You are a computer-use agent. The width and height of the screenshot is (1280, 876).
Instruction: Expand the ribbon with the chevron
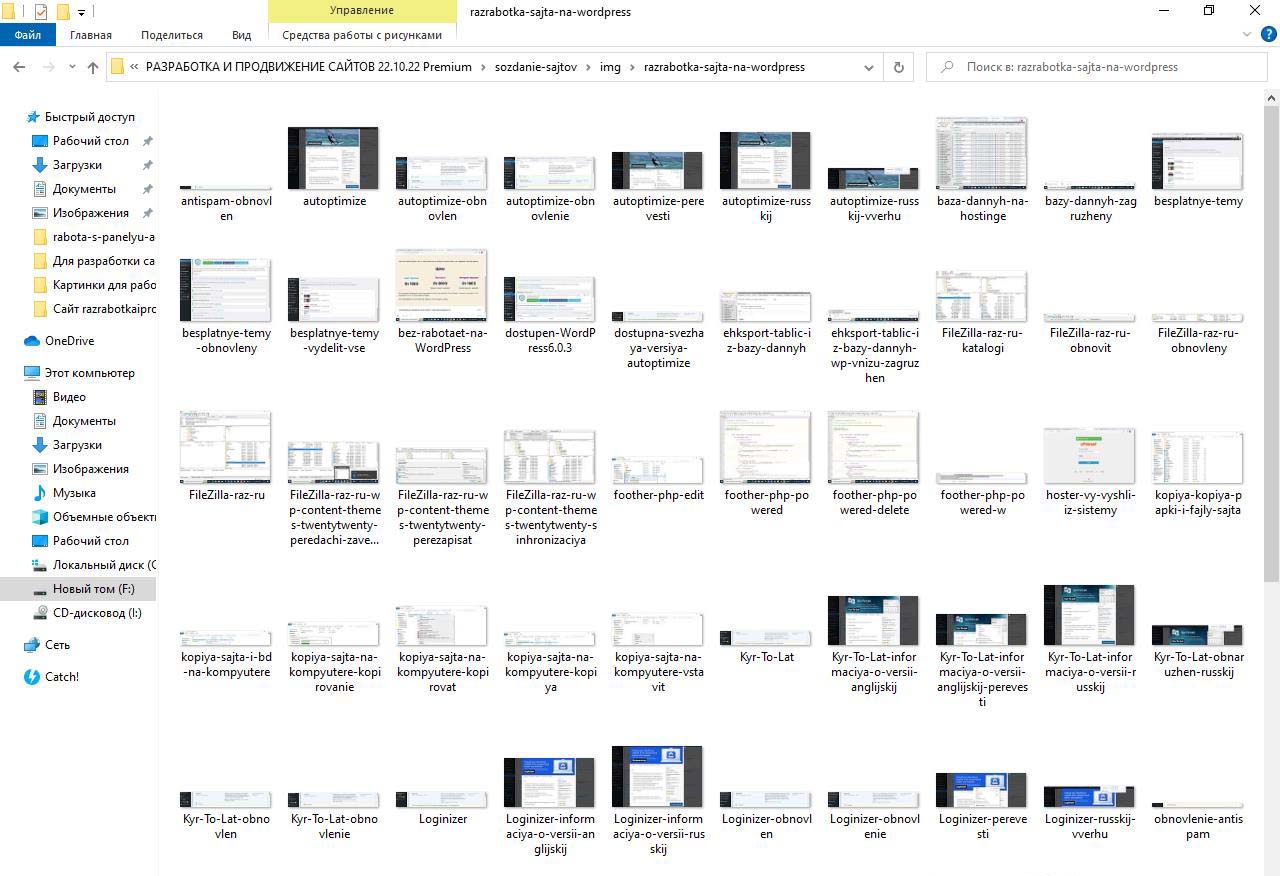(x=1246, y=35)
